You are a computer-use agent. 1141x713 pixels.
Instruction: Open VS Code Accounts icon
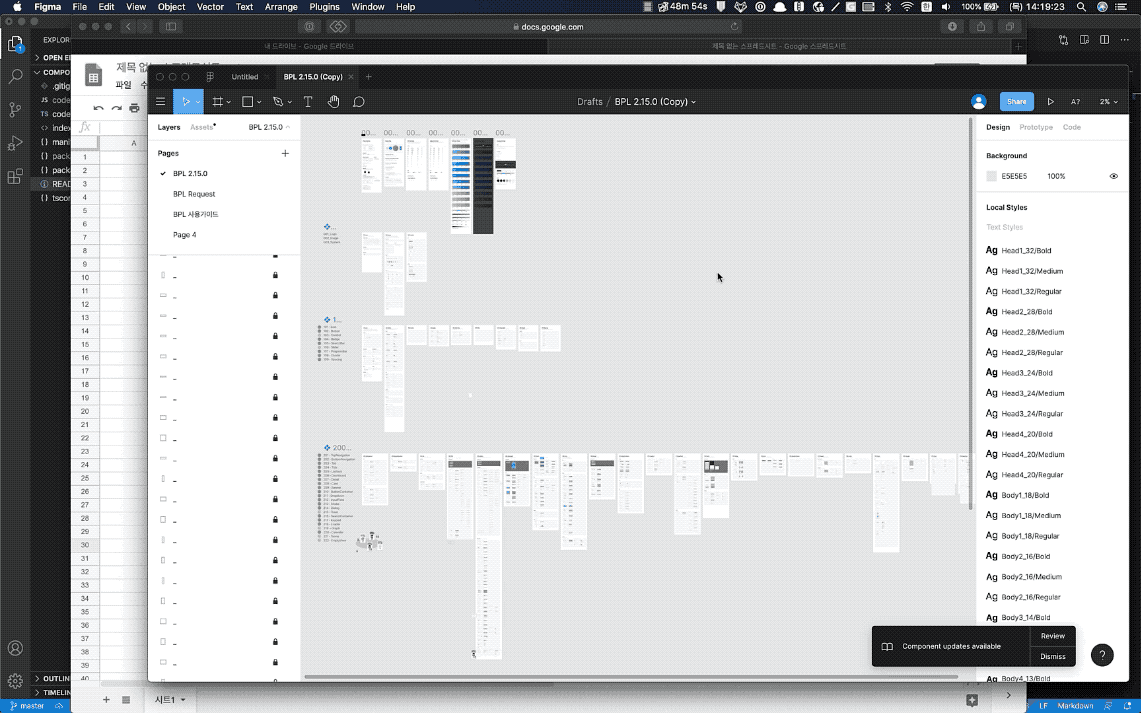tap(15, 648)
